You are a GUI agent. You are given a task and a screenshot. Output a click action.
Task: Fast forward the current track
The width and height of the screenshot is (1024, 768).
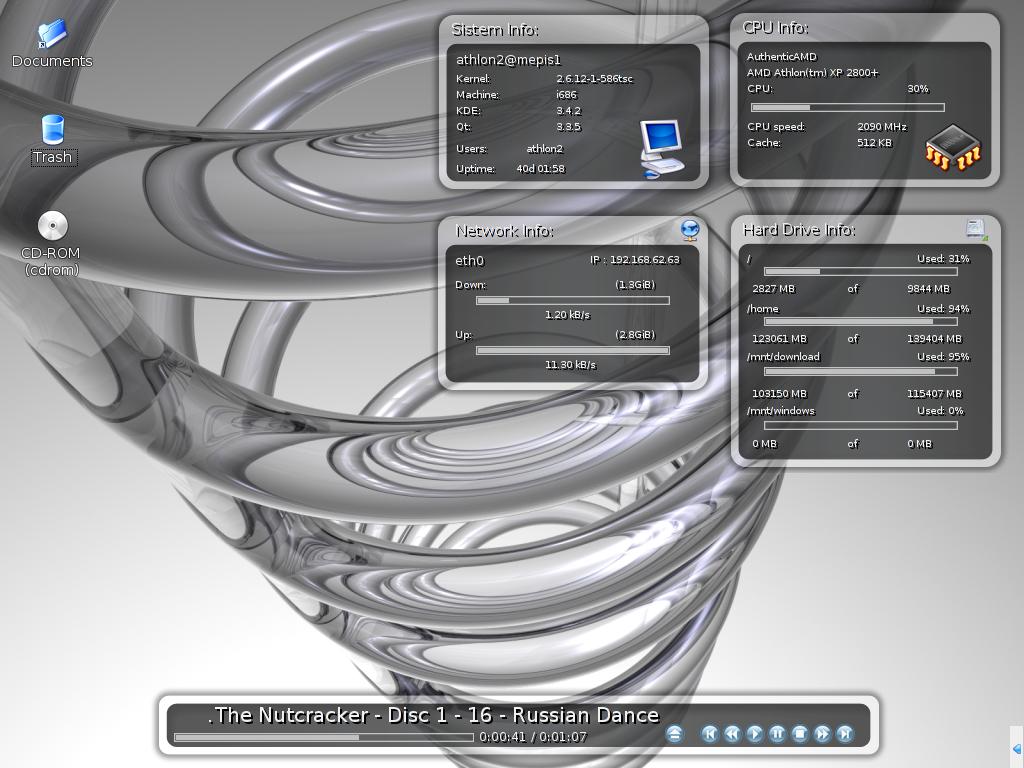coord(822,734)
